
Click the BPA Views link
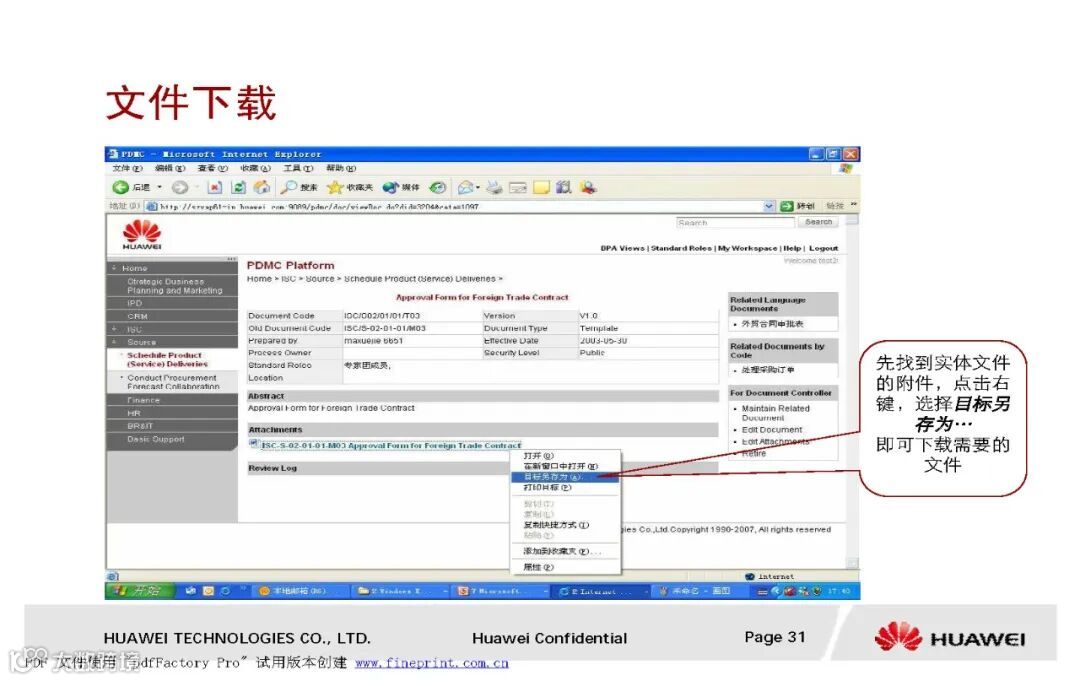click(622, 248)
